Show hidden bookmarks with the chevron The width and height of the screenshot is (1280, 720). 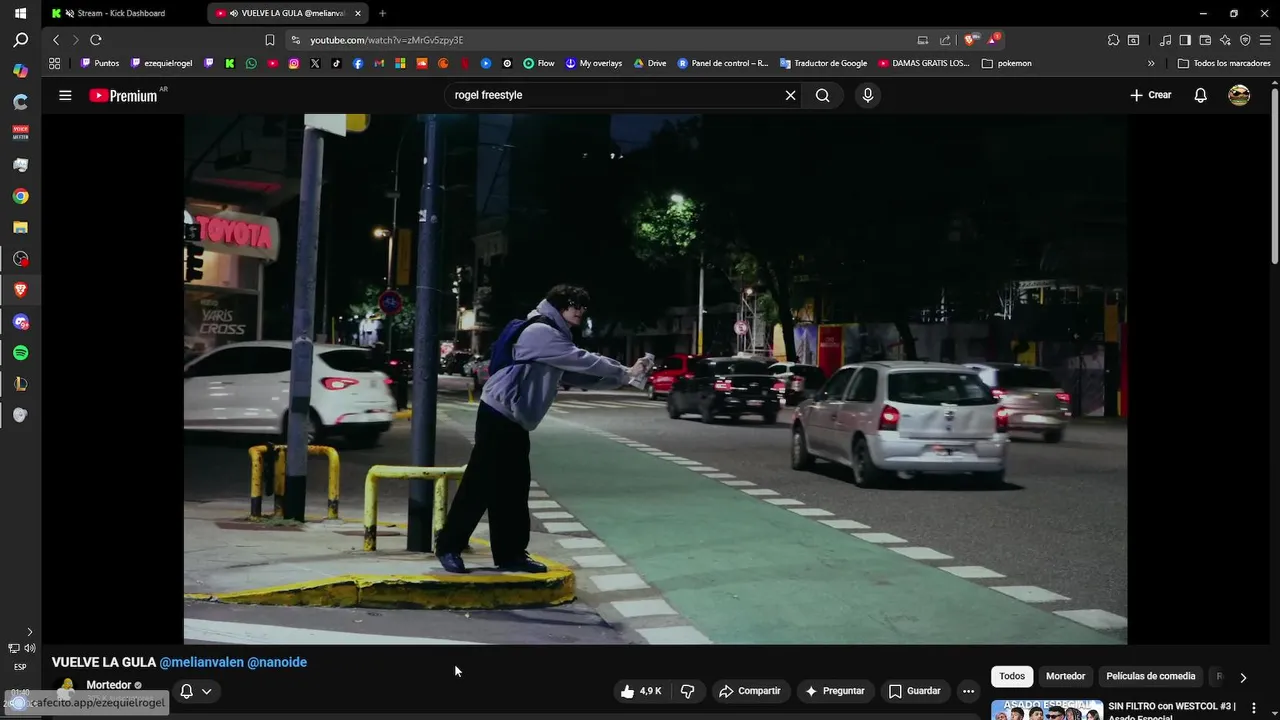pyautogui.click(x=1151, y=63)
